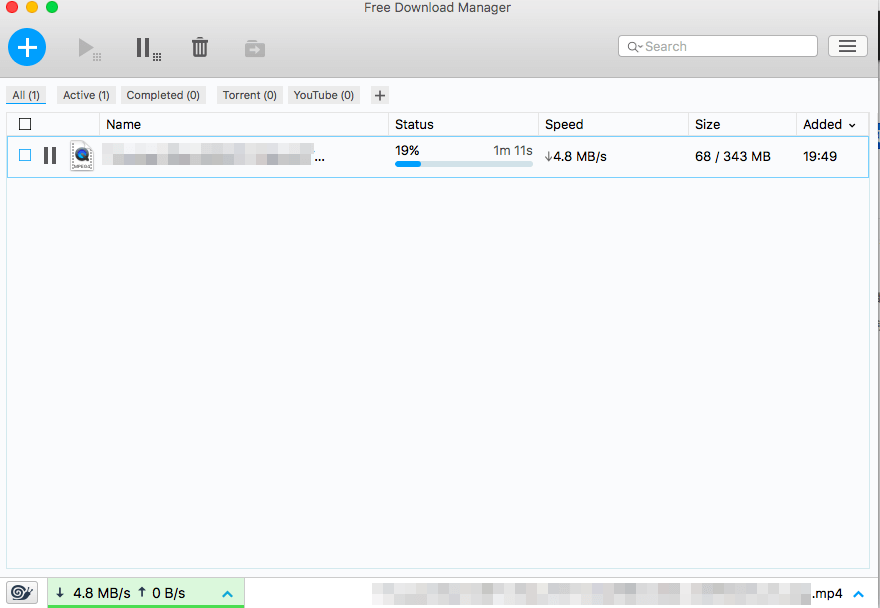Tick the checkbox of the 19% download row
Viewport: 880px width, 608px height.
pyautogui.click(x=25, y=155)
